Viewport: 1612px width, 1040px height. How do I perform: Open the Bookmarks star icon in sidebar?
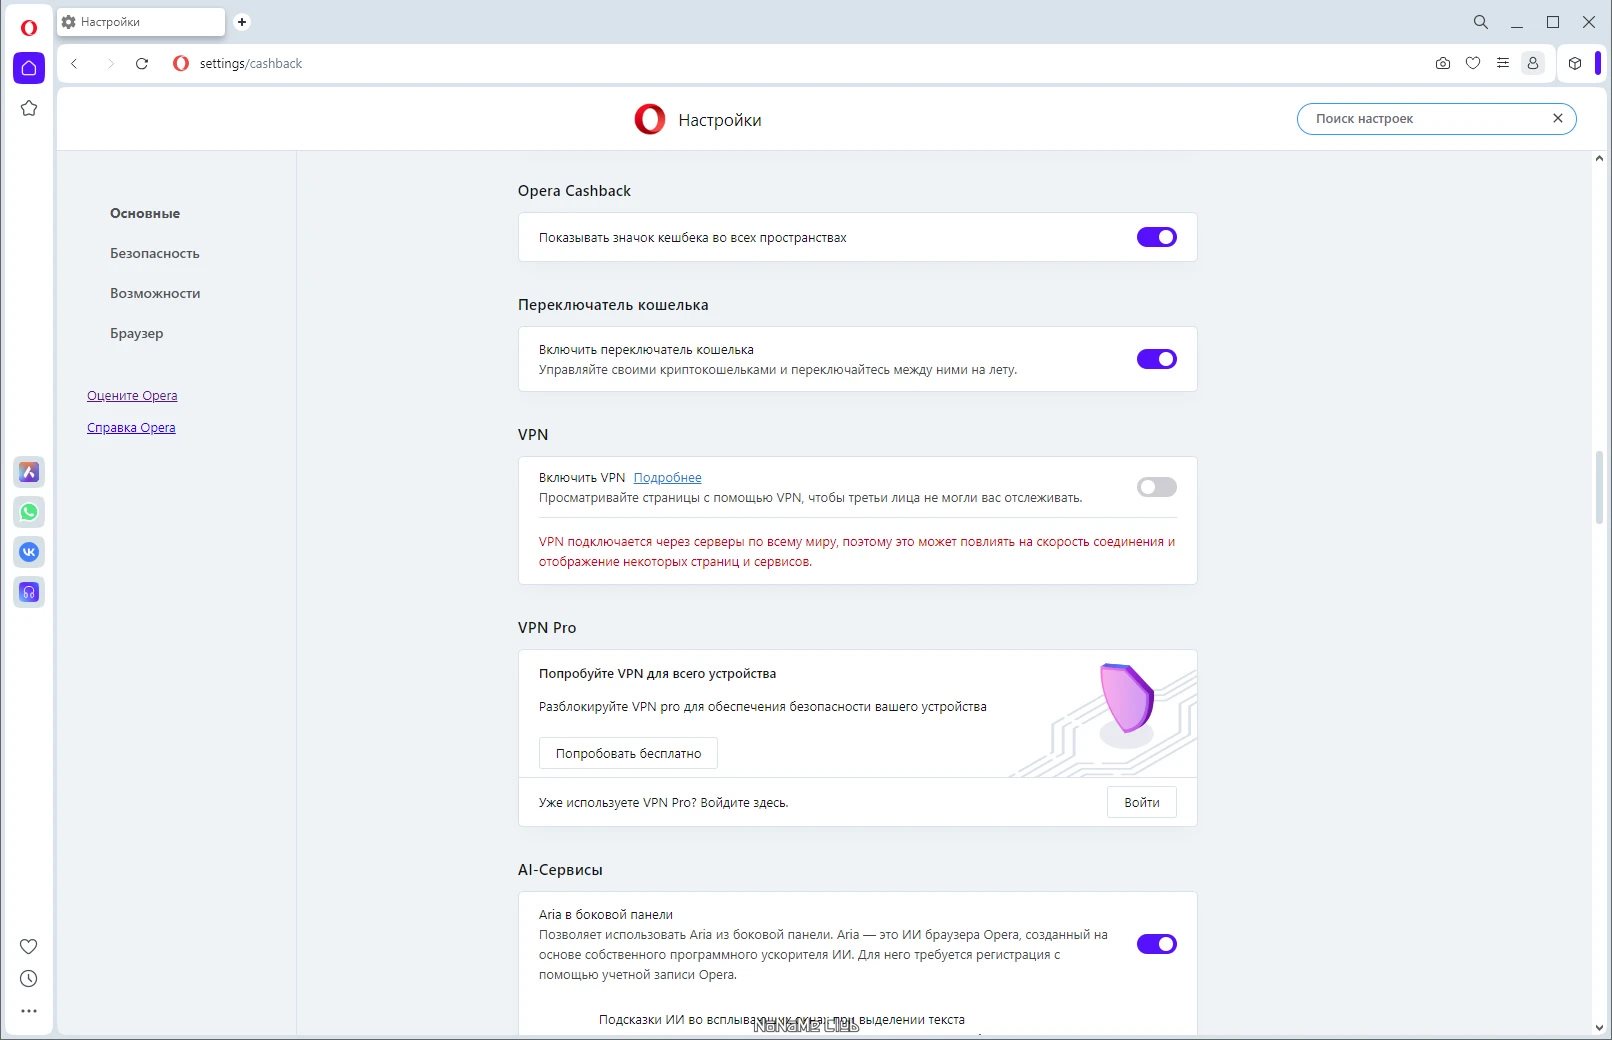(29, 108)
